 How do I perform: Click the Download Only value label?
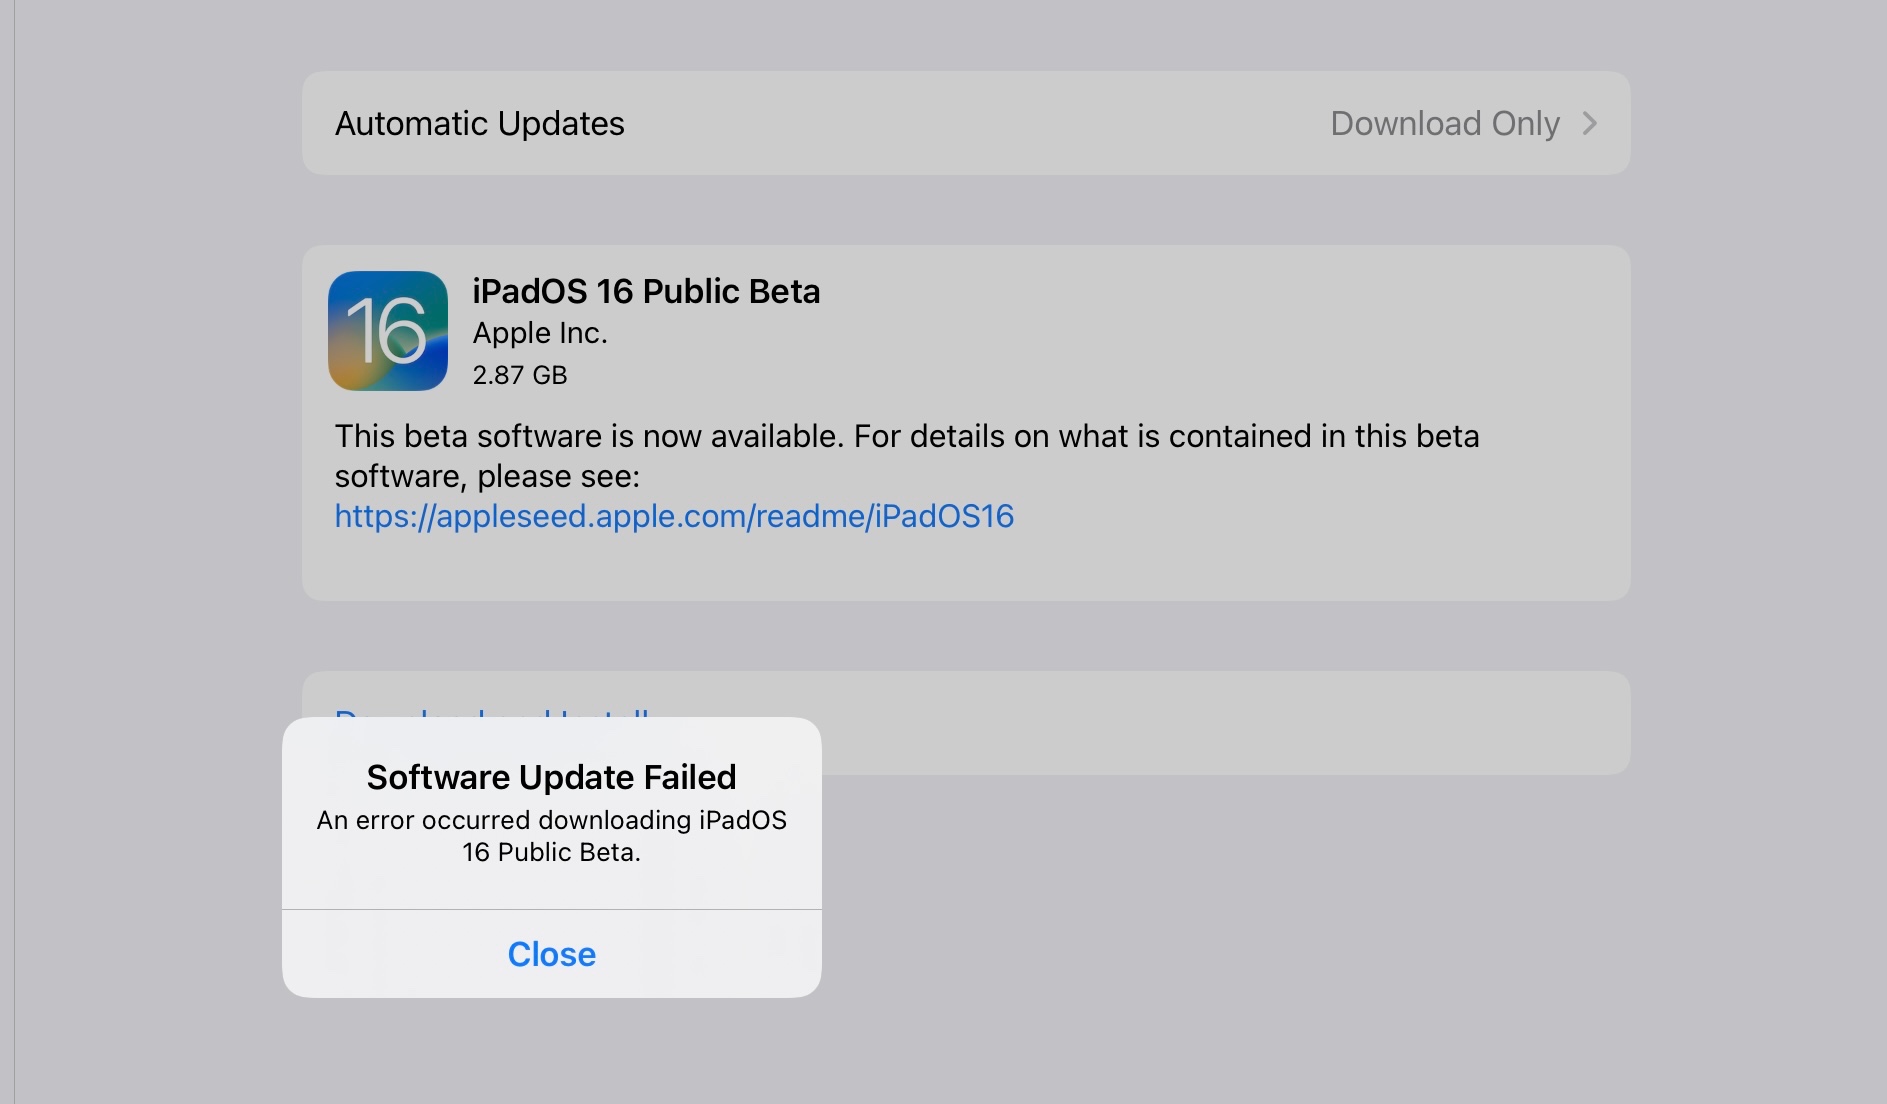pyautogui.click(x=1445, y=123)
